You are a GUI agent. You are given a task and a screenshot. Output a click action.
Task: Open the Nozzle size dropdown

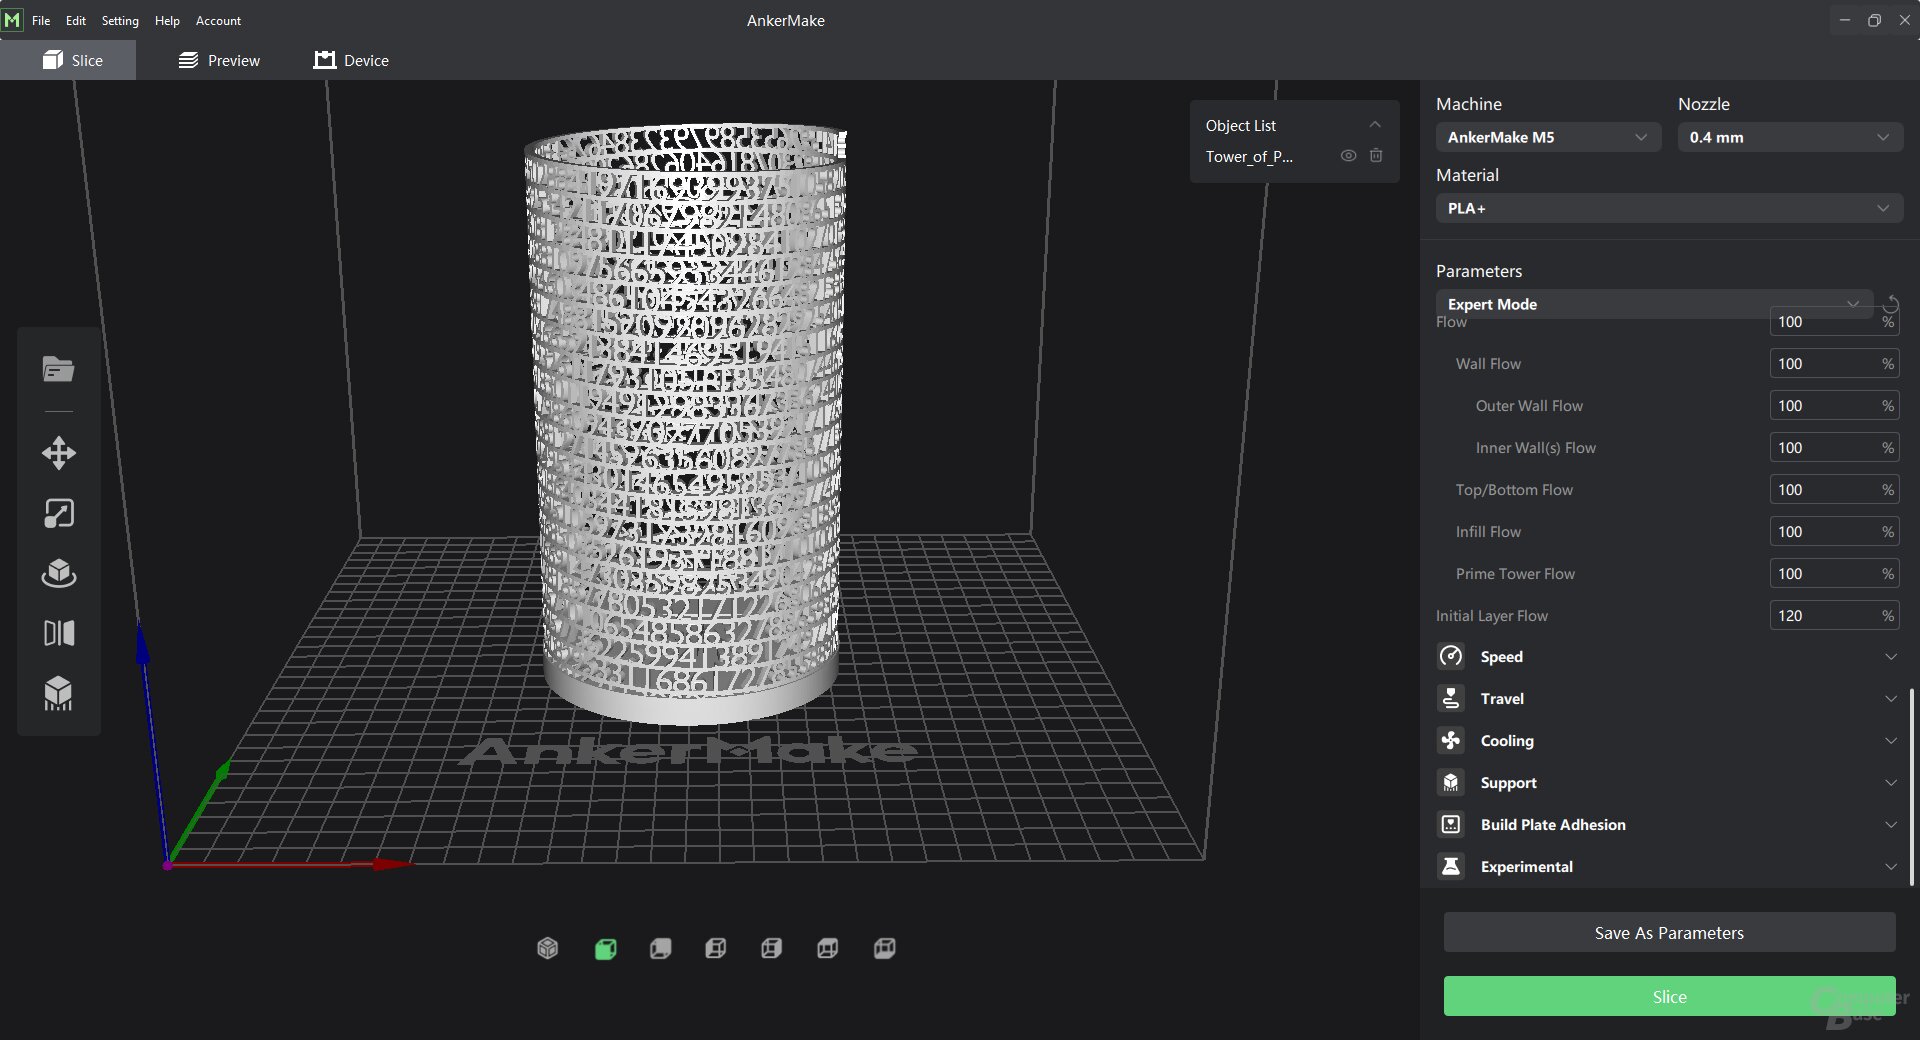coord(1788,137)
